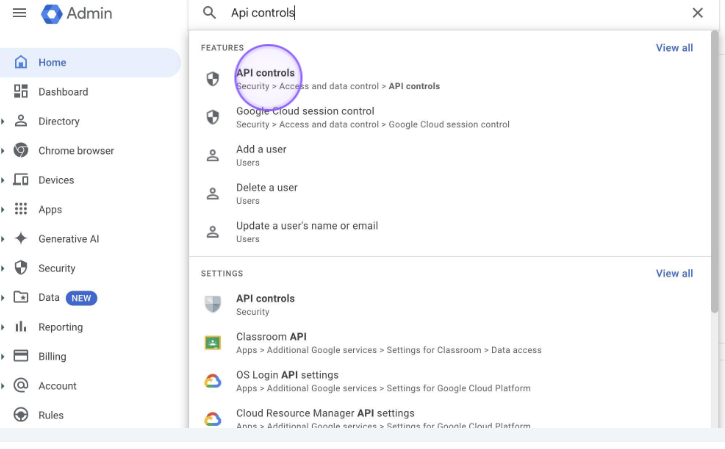The width and height of the screenshot is (725, 449).
Task: Click View all for Features results
Action: click(674, 48)
